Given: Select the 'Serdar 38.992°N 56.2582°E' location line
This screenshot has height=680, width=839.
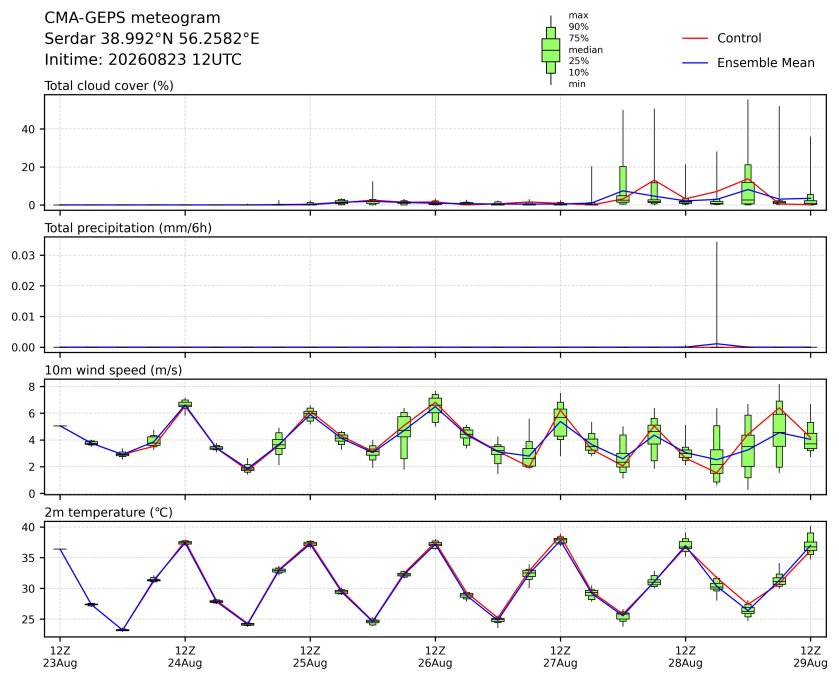Looking at the screenshot, I should [x=152, y=39].
